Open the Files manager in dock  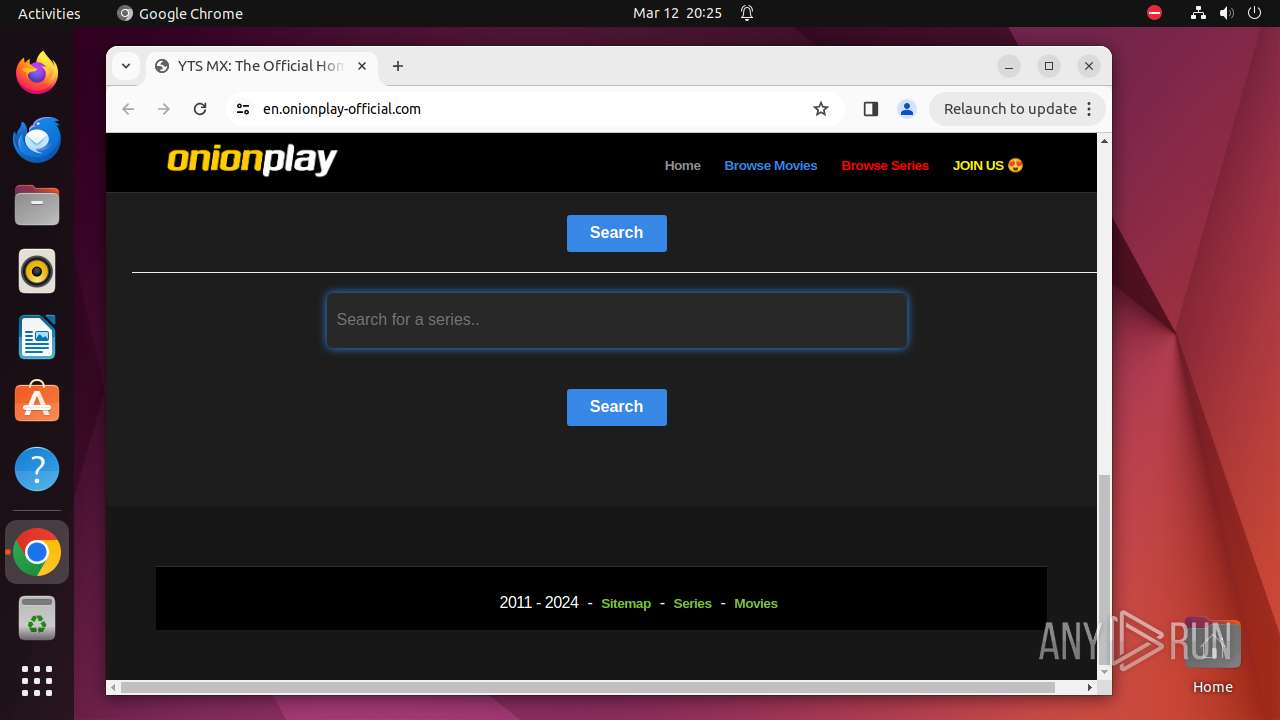pyautogui.click(x=37, y=205)
